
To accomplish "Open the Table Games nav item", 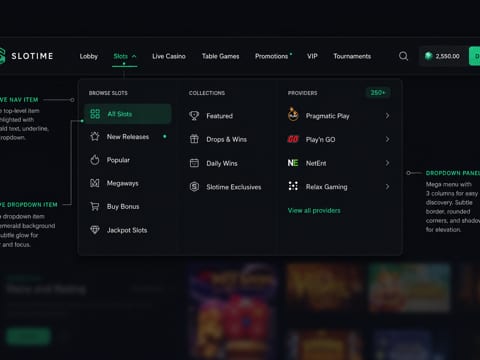I will (220, 56).
